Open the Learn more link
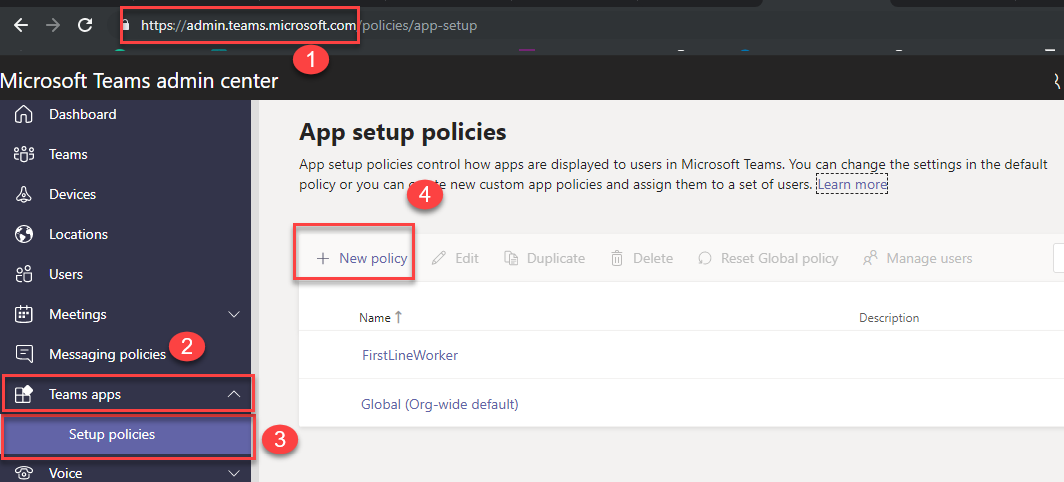Viewport: 1064px width, 482px height. (852, 185)
